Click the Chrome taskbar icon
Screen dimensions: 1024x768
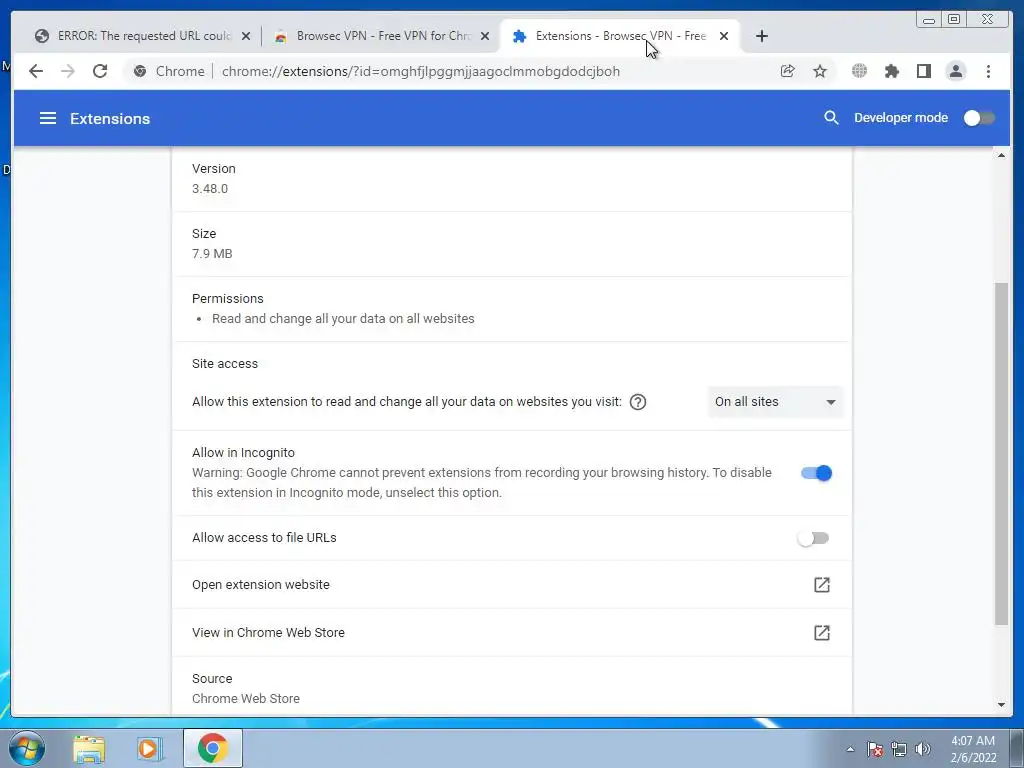212,748
